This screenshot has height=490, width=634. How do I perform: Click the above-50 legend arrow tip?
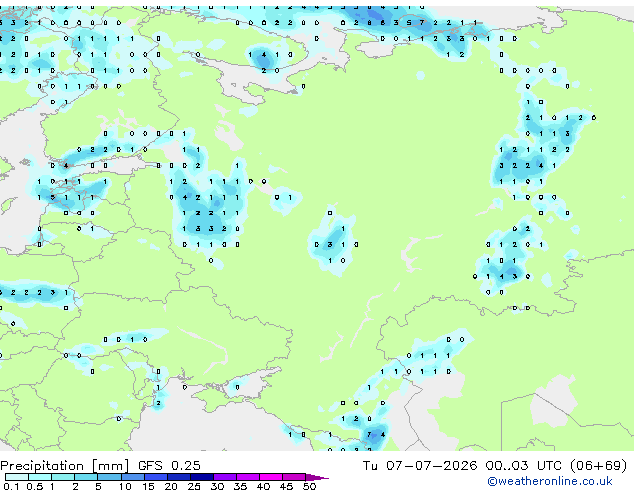click(317, 477)
